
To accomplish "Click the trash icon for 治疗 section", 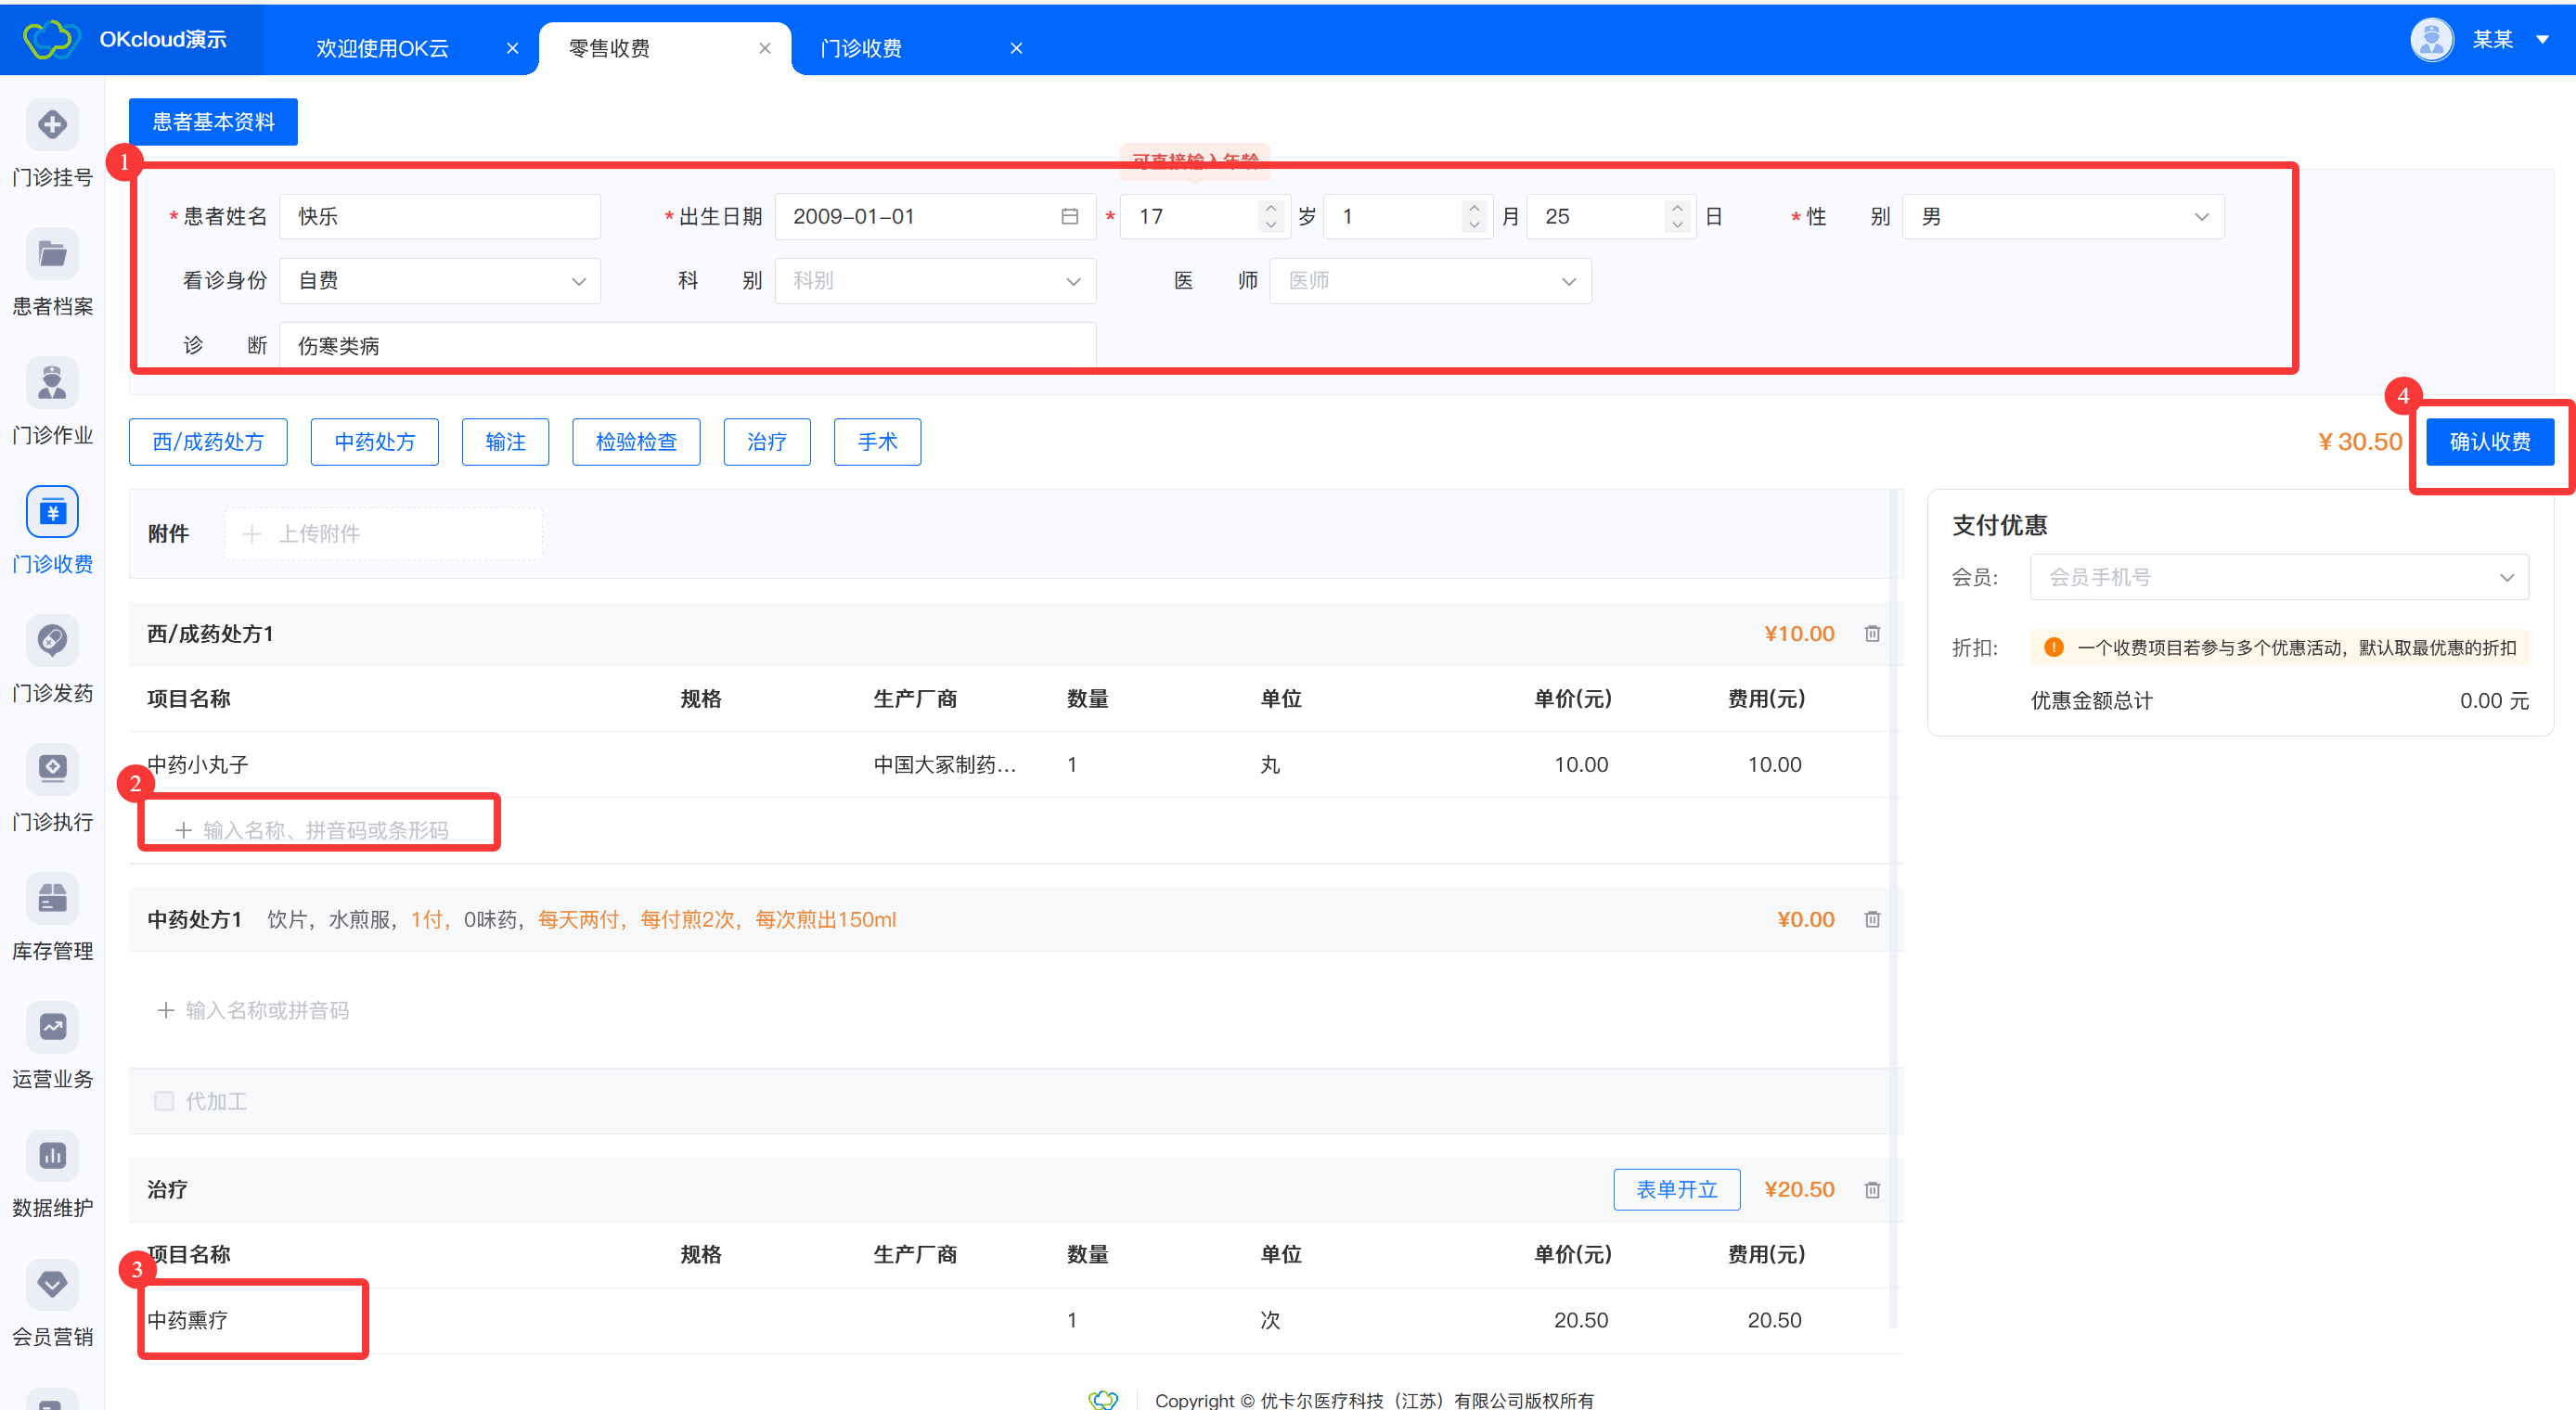I will pyautogui.click(x=1872, y=1190).
